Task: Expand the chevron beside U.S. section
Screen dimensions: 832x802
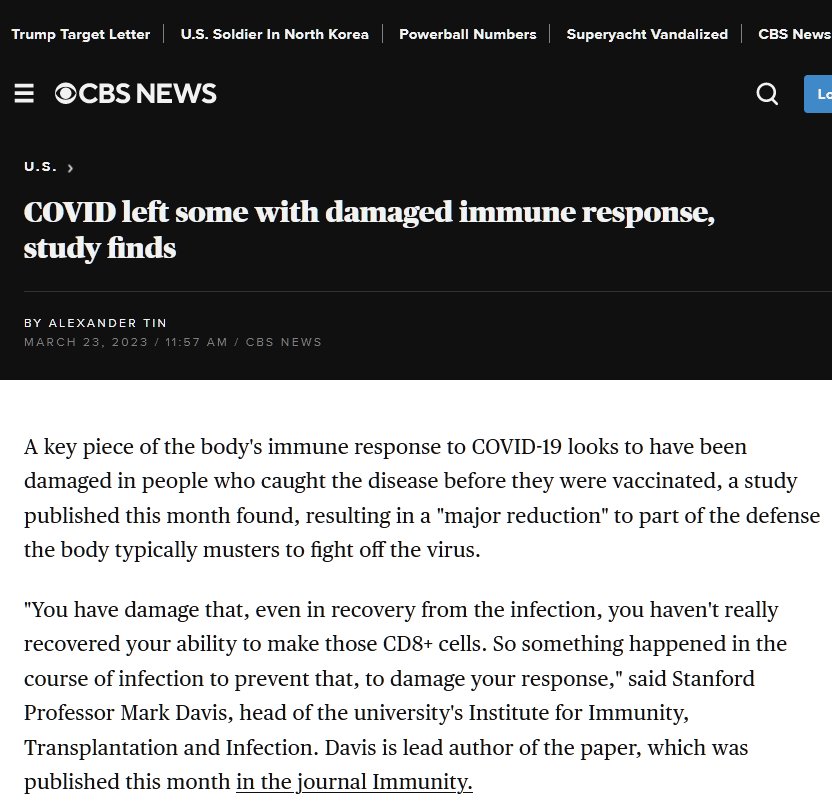Action: 70,168
